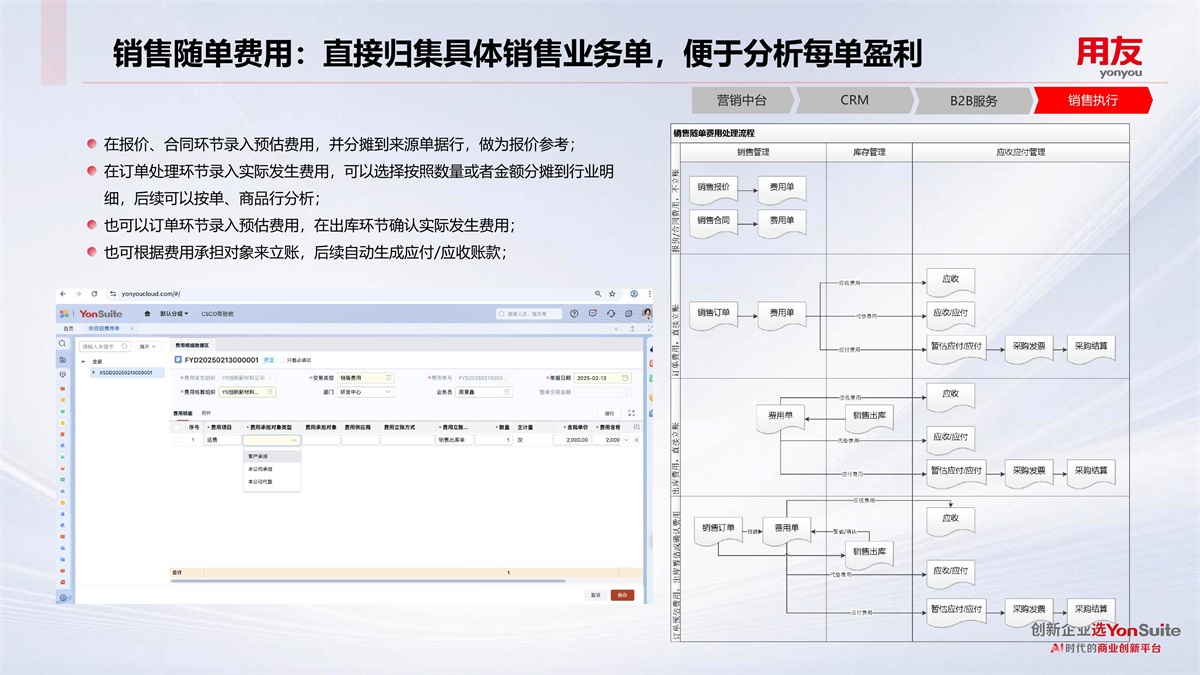Viewport: 1200px width, 675px height.
Task: Choose 客户承担 from the dropdown list
Action: point(258,456)
